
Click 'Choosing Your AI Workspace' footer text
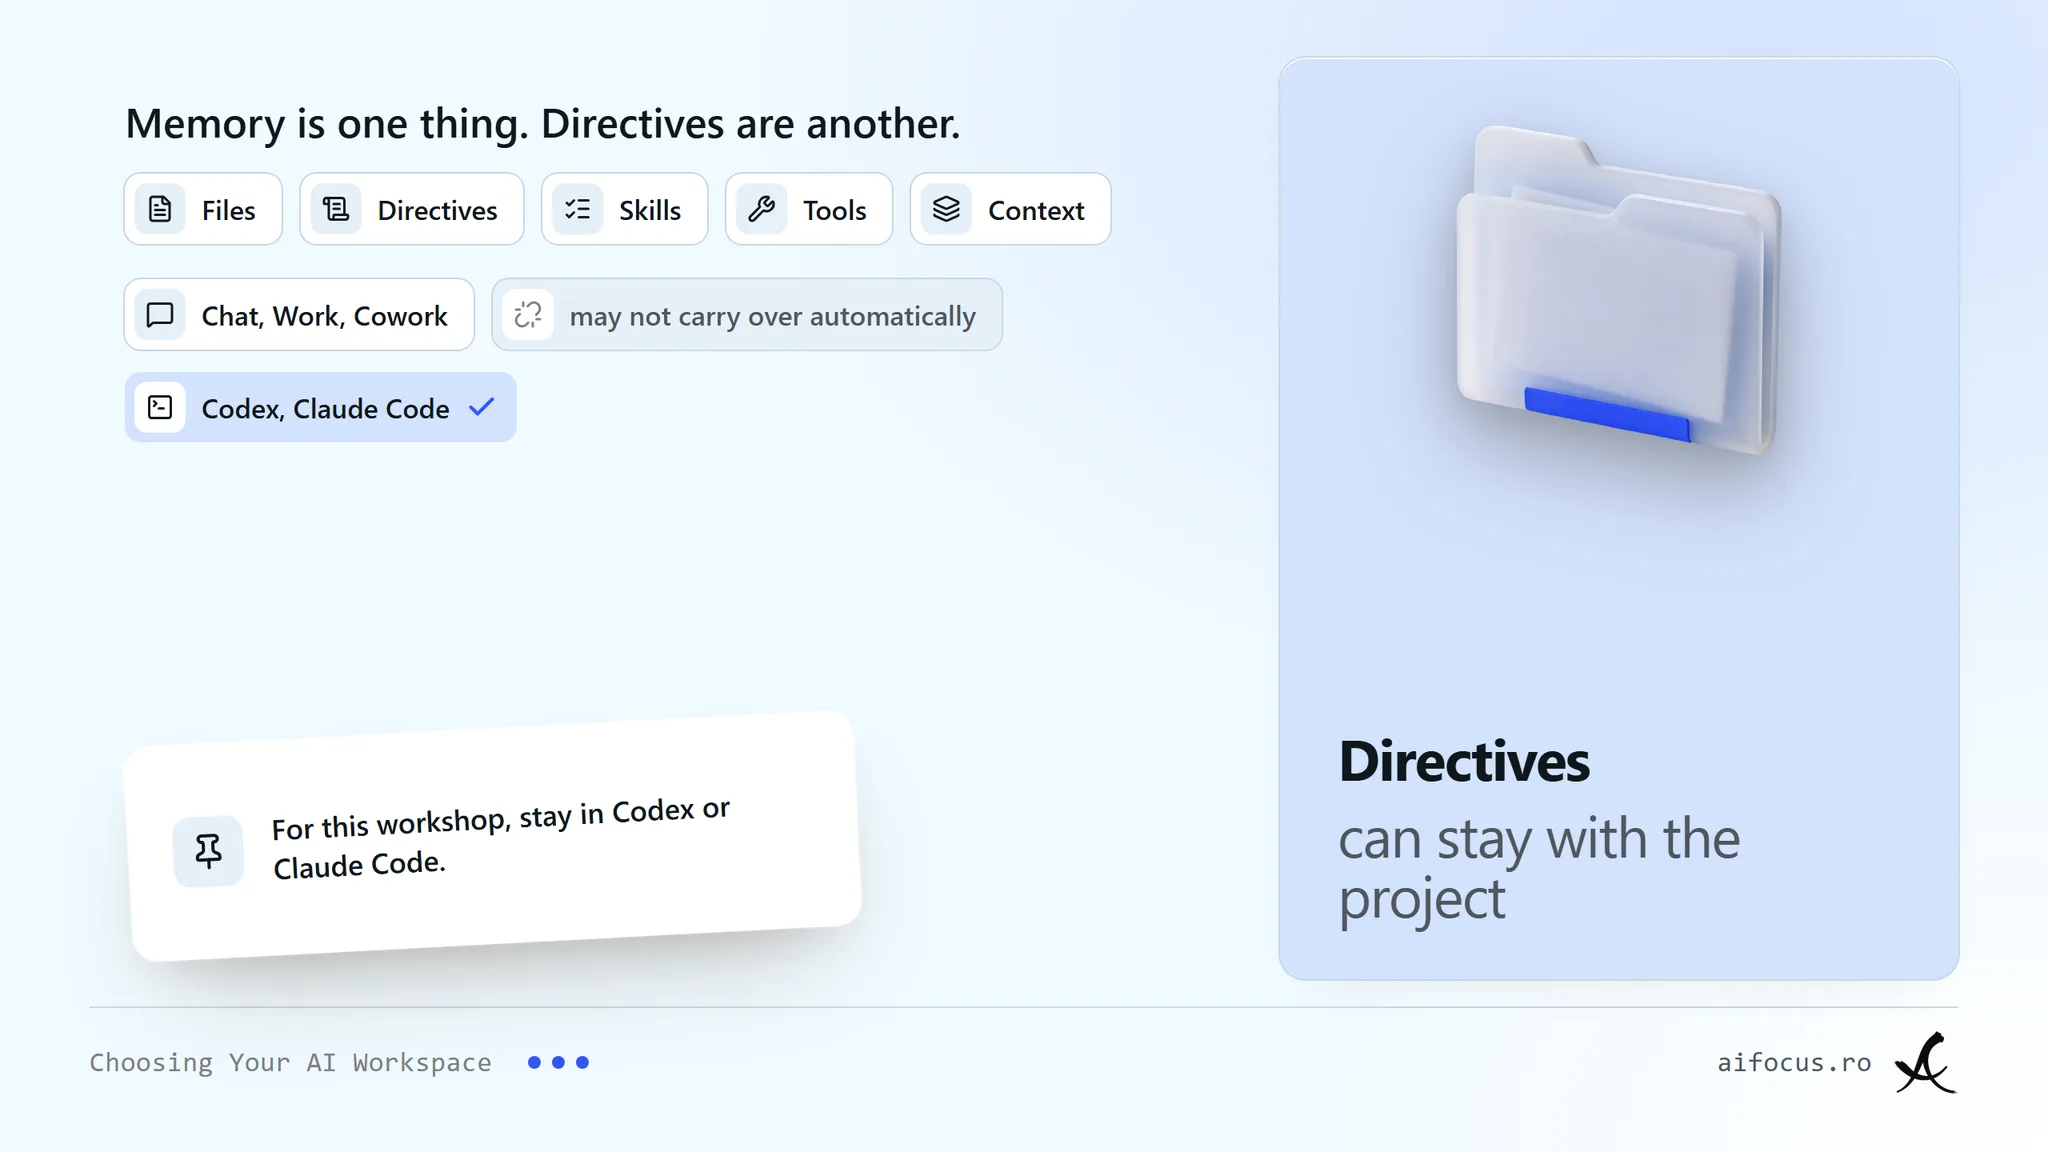290,1062
